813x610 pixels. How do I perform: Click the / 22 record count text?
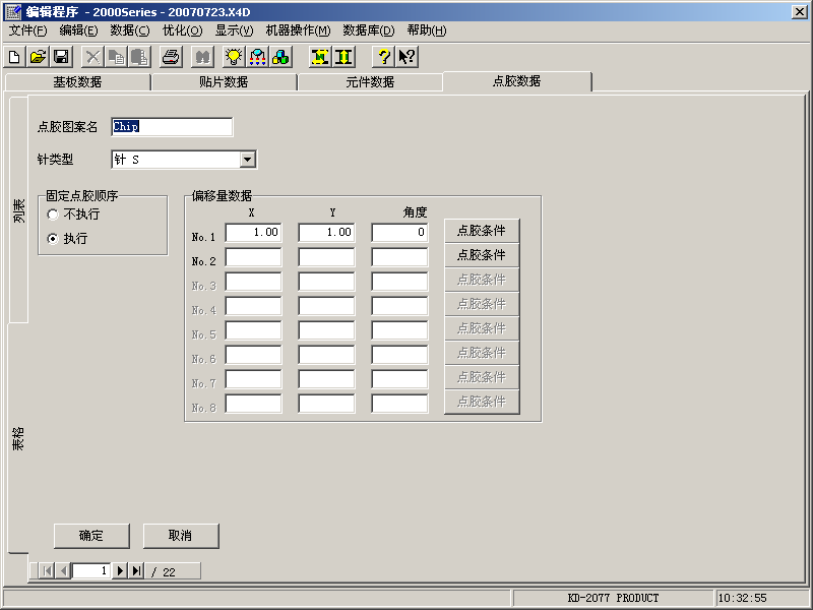coord(163,572)
